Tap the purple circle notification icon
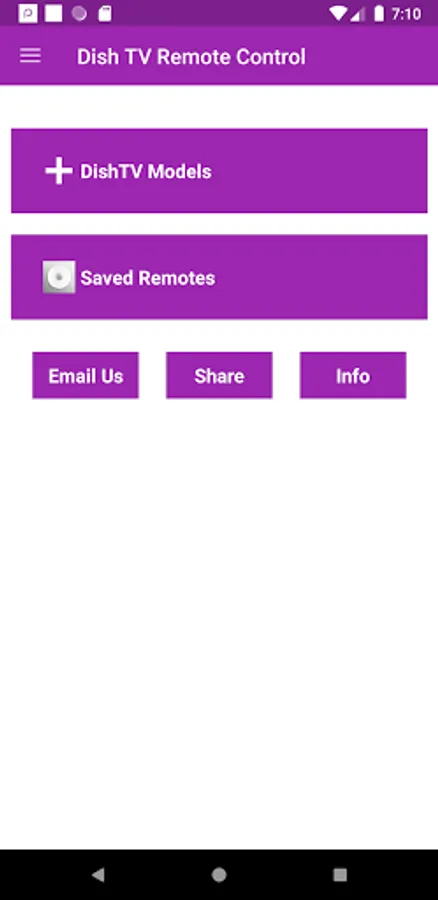This screenshot has width=438, height=900. click(79, 14)
